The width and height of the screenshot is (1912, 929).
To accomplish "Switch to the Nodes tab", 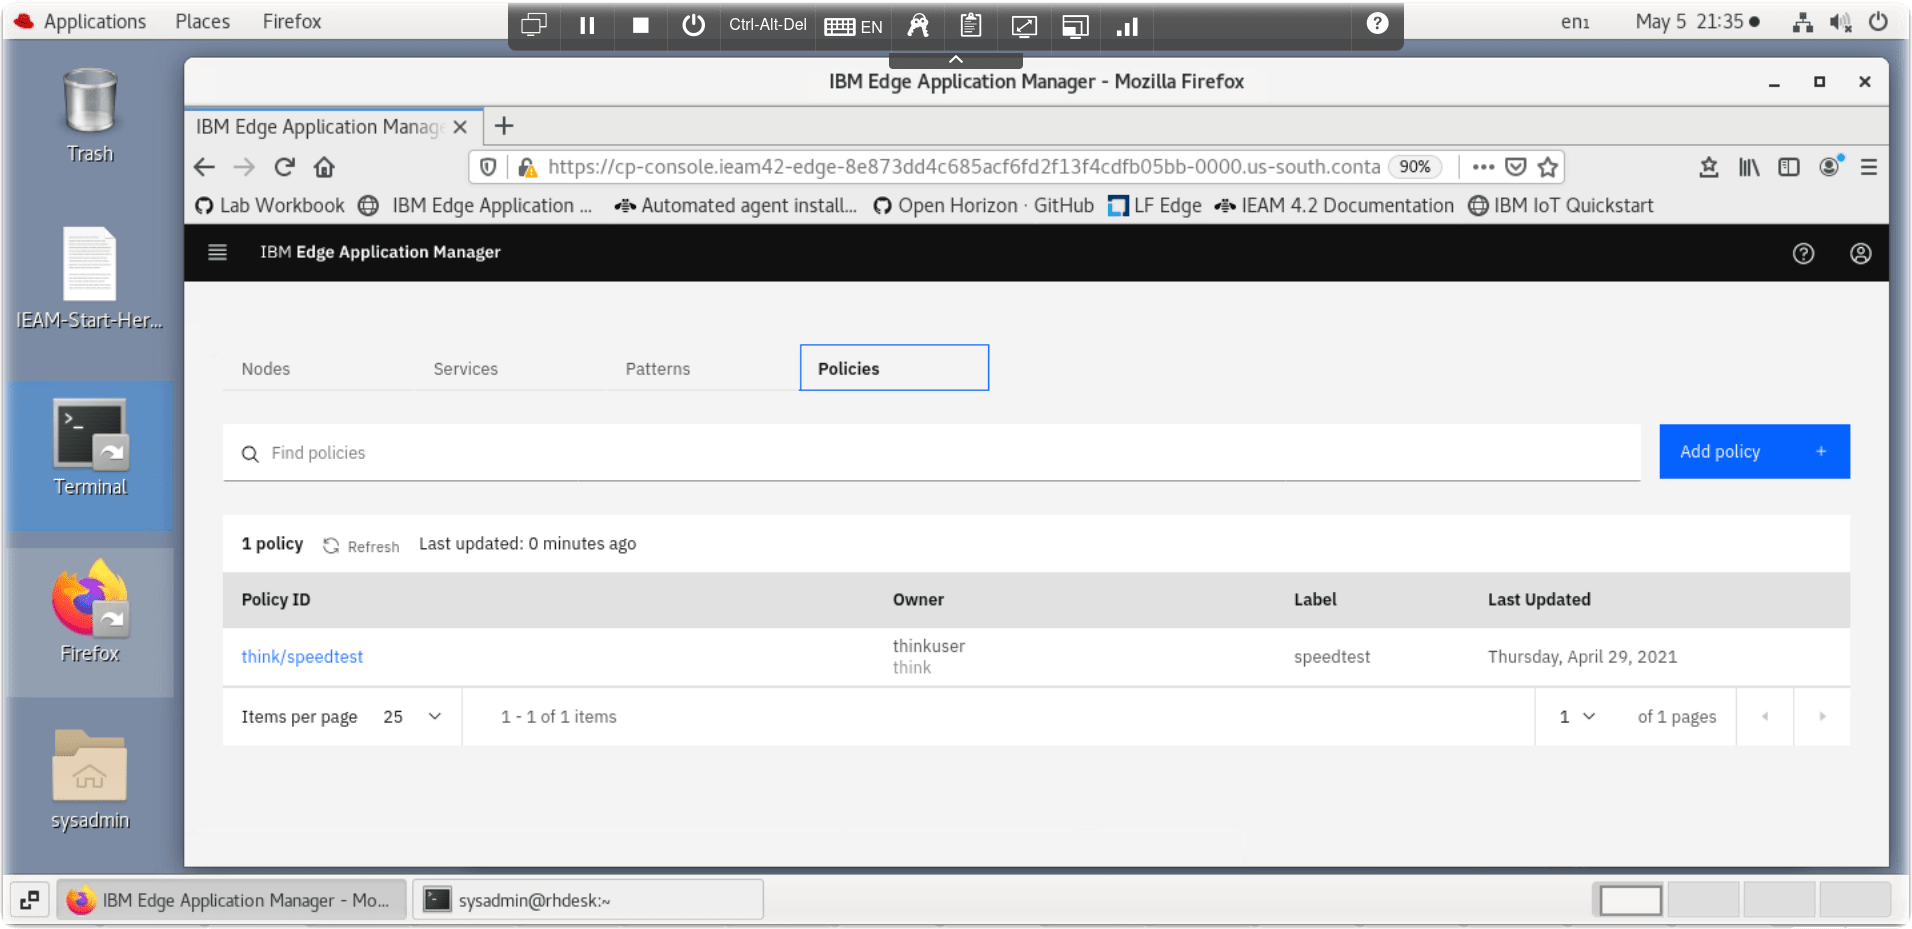I will click(x=266, y=369).
